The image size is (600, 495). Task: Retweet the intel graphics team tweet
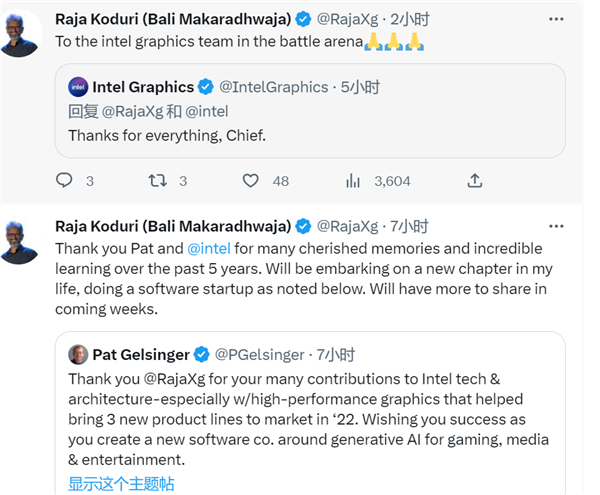[x=157, y=181]
